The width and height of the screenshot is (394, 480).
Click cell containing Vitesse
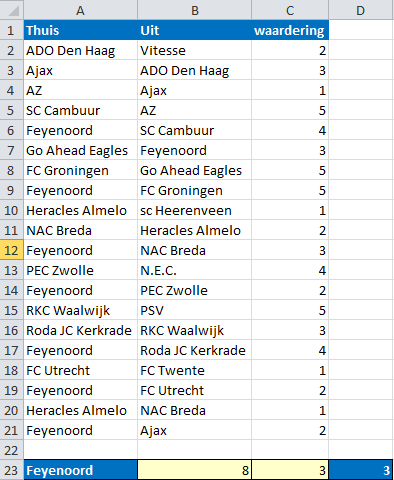coord(194,50)
